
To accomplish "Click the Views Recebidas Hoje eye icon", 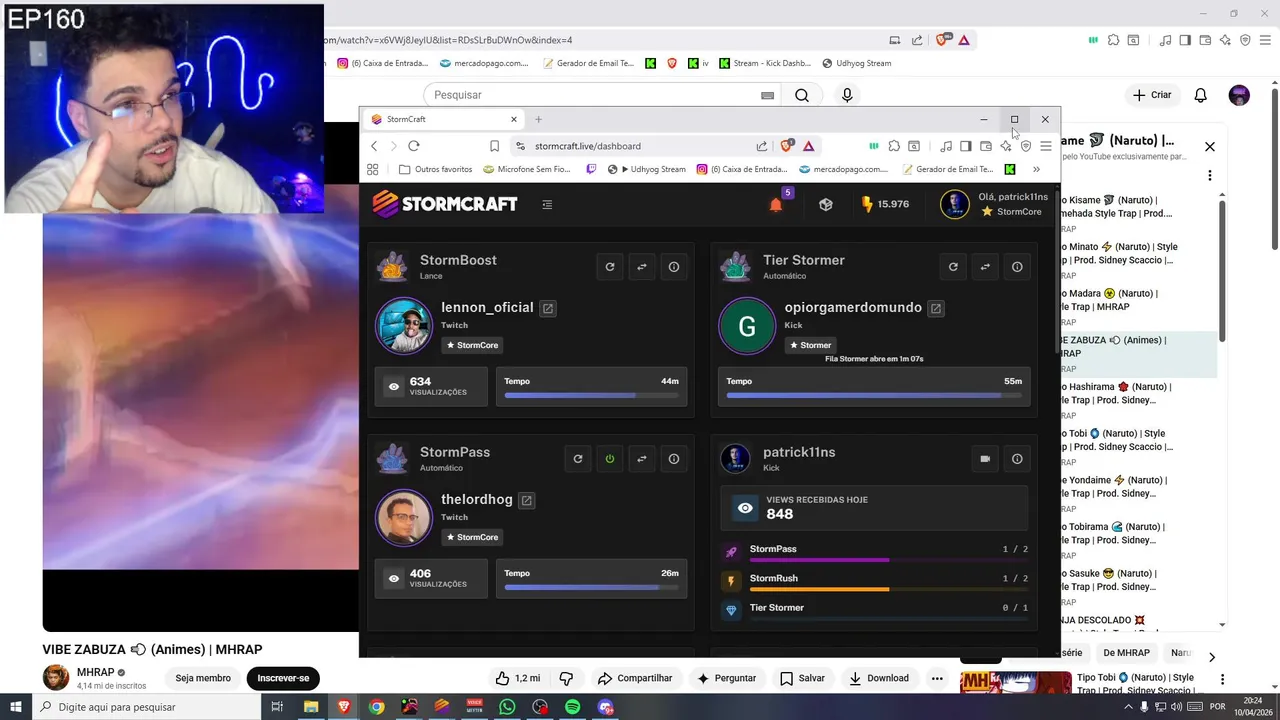I will click(x=745, y=508).
